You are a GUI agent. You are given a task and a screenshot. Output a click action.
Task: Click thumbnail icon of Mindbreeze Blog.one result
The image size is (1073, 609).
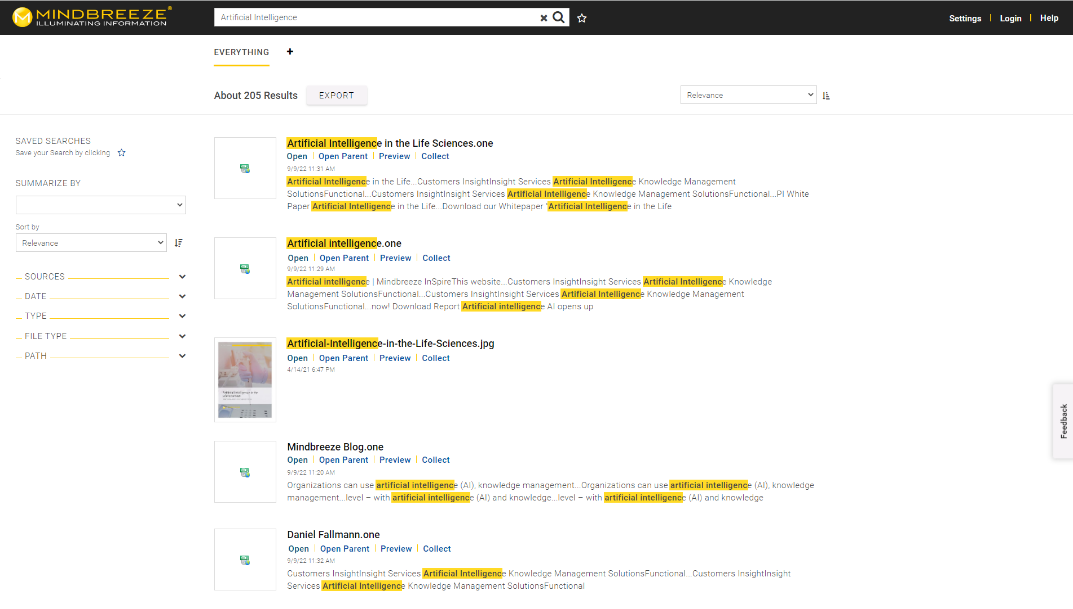[x=245, y=472]
